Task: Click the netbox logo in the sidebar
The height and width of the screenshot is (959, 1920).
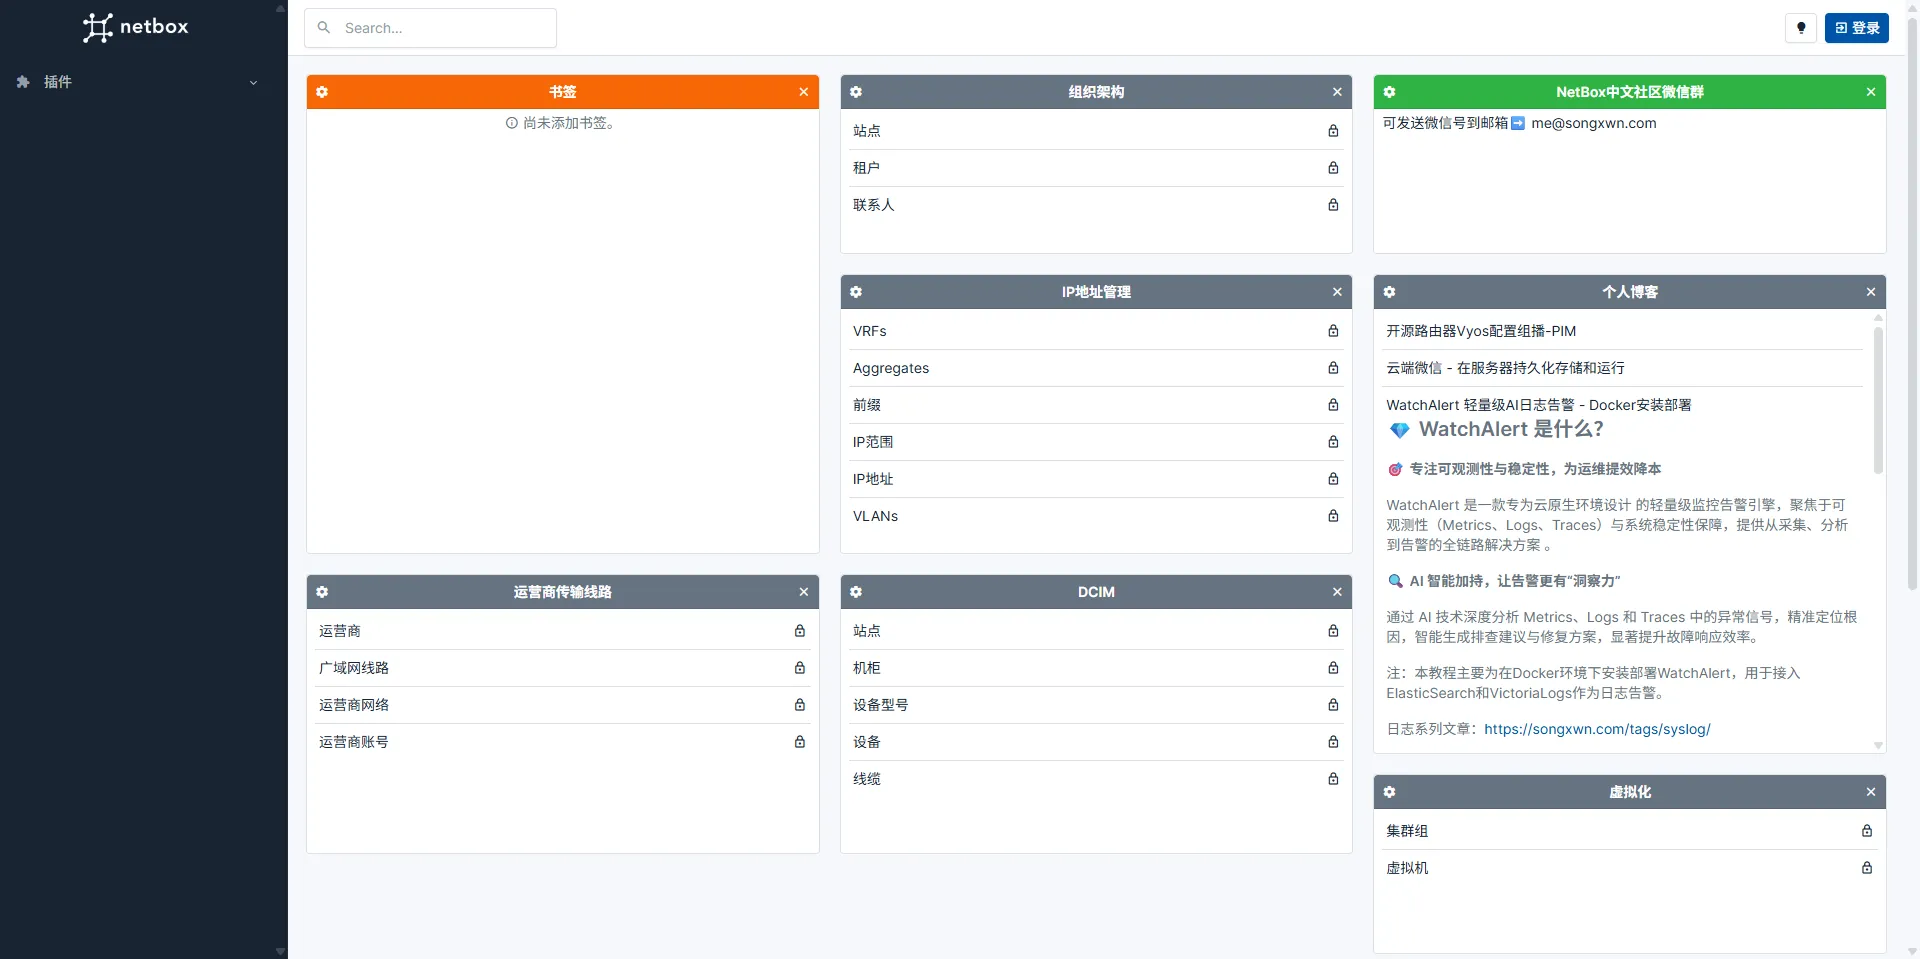Action: [136, 27]
